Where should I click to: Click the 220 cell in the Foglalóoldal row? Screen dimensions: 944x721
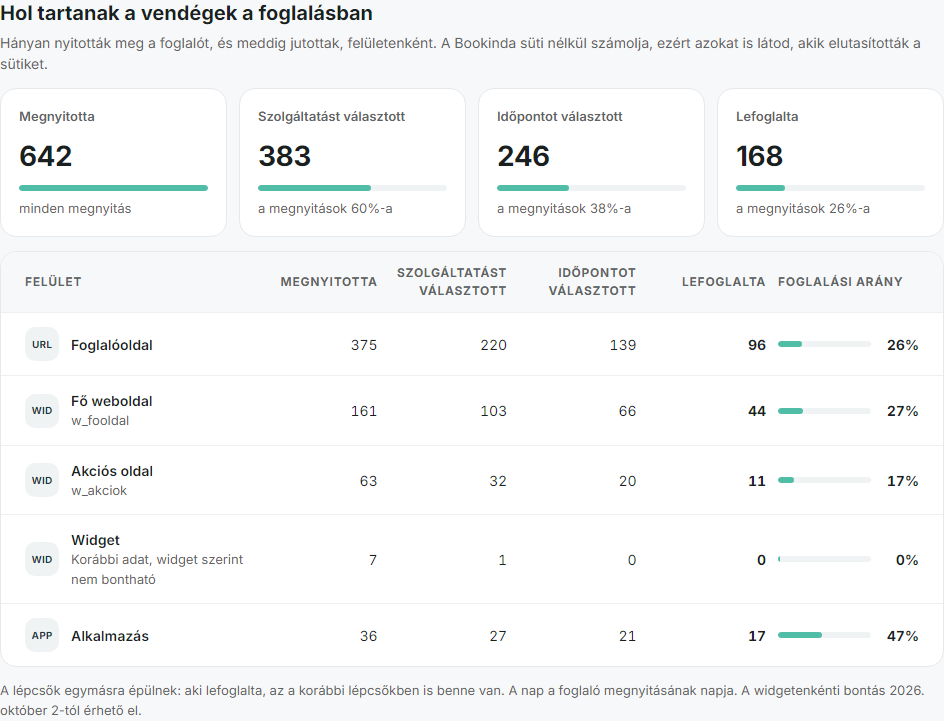[x=494, y=345]
